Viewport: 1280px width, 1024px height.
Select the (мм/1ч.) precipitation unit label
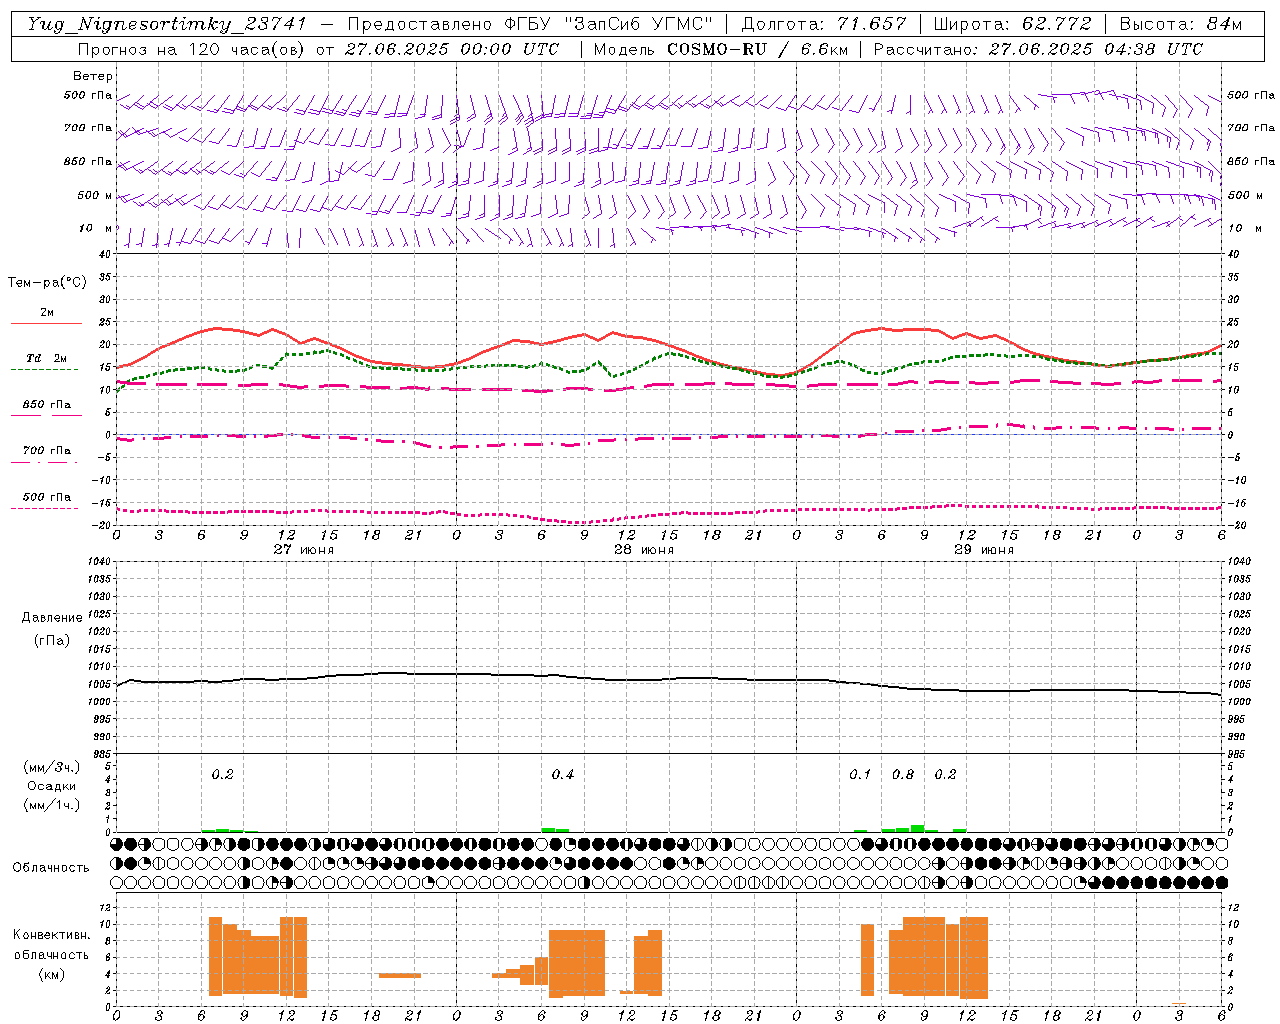click(52, 805)
